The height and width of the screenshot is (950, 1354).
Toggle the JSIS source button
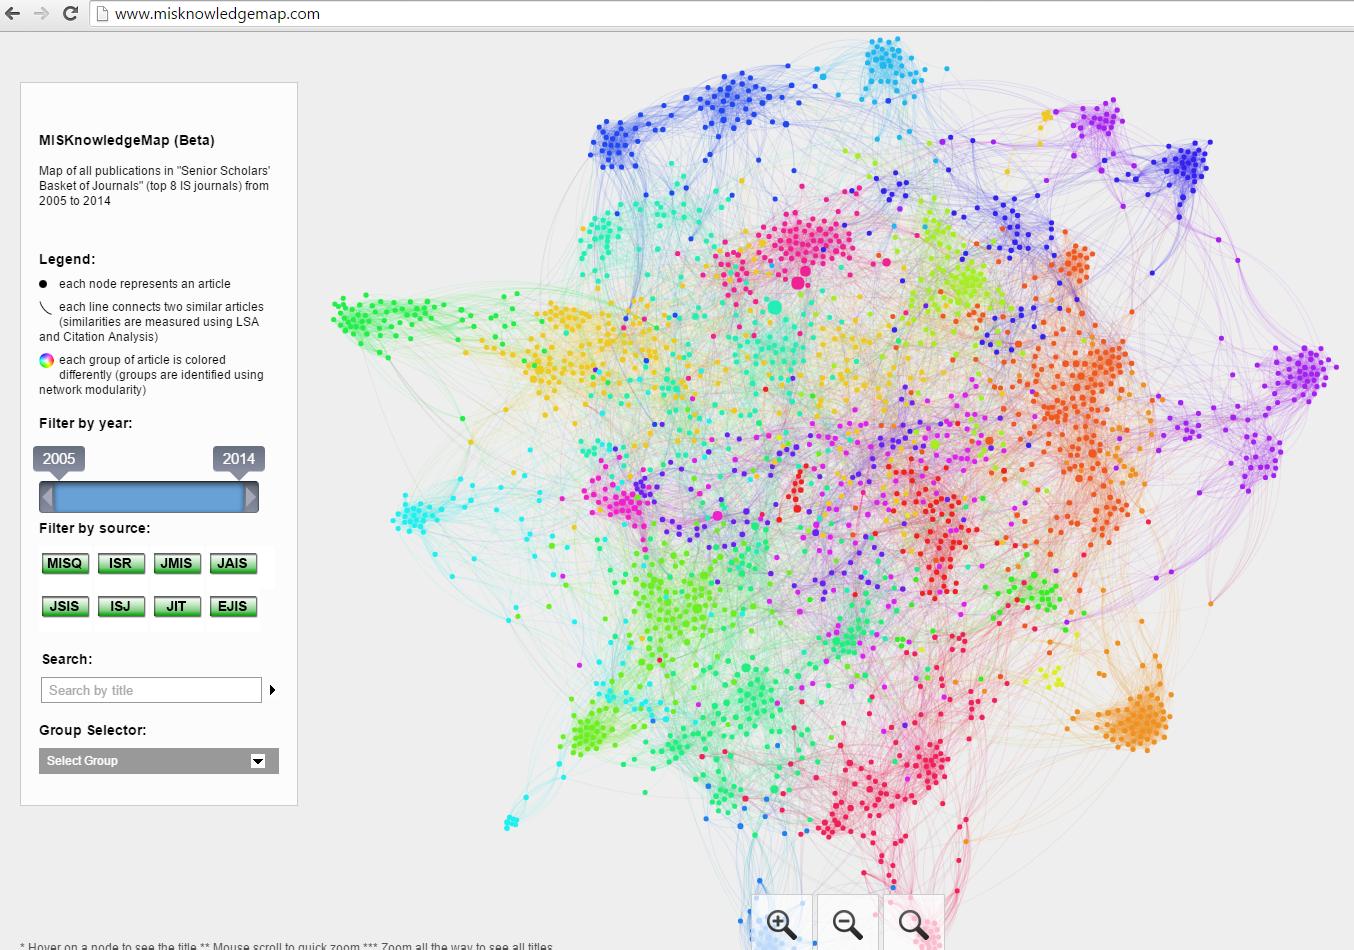point(65,607)
